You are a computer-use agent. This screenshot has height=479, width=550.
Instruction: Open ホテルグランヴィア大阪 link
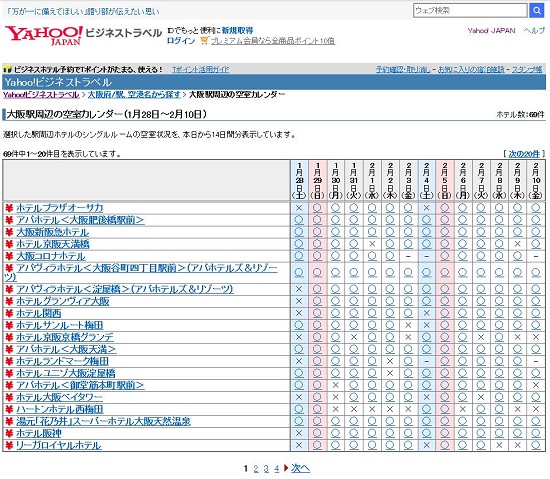[63, 301]
